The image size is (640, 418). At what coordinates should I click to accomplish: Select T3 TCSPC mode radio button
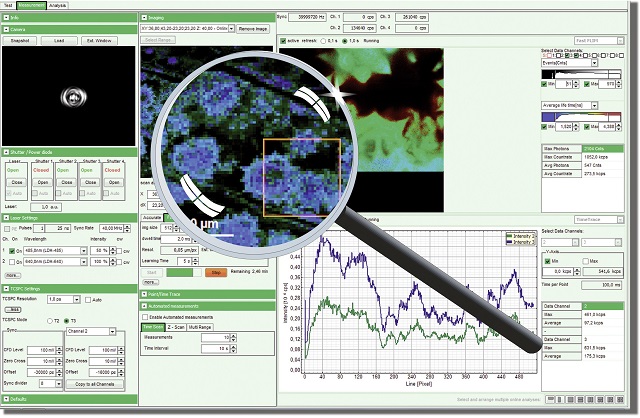click(x=67, y=321)
